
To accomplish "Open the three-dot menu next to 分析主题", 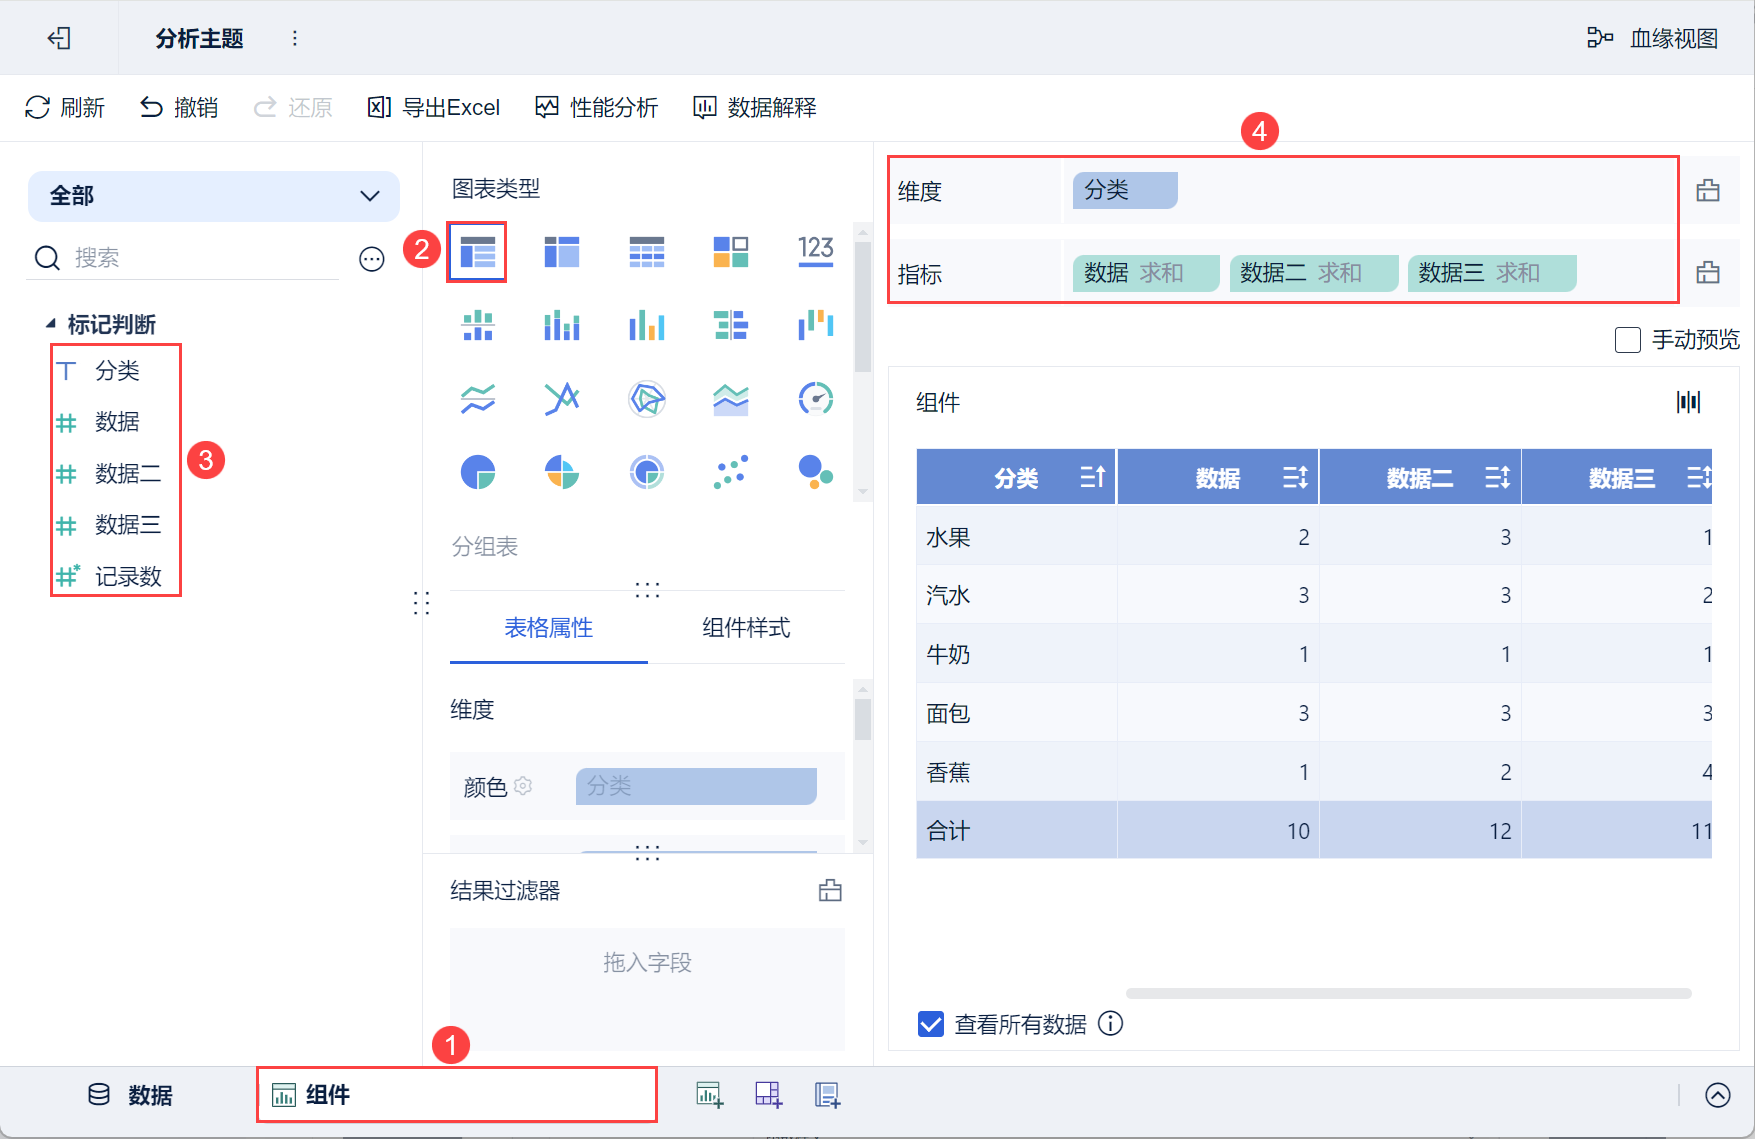I will [x=294, y=38].
